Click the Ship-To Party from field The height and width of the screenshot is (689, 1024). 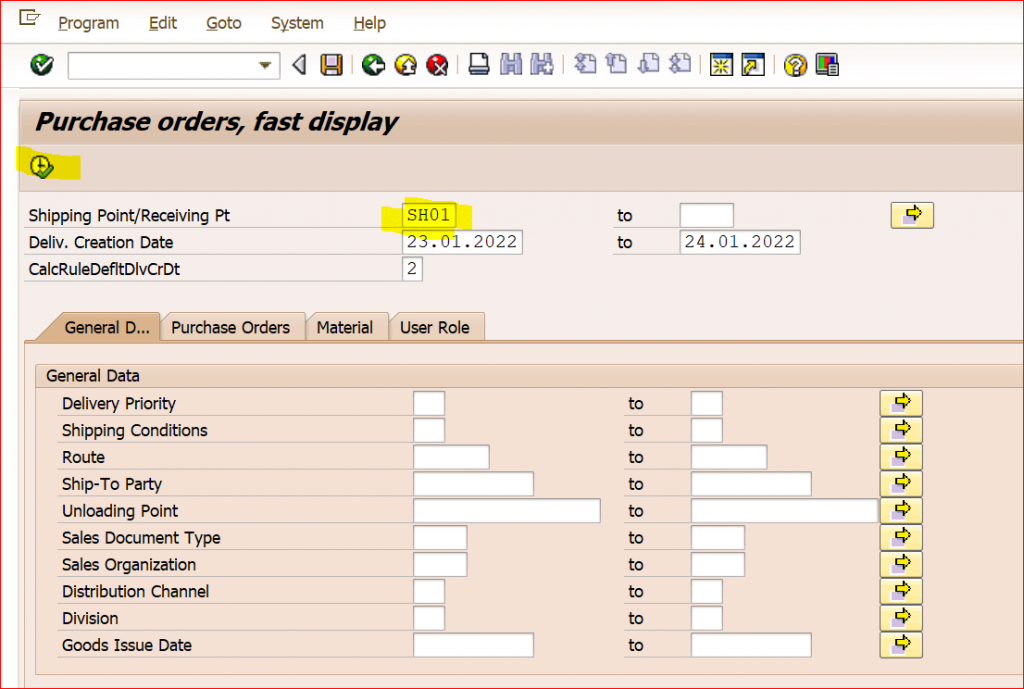[x=473, y=484]
